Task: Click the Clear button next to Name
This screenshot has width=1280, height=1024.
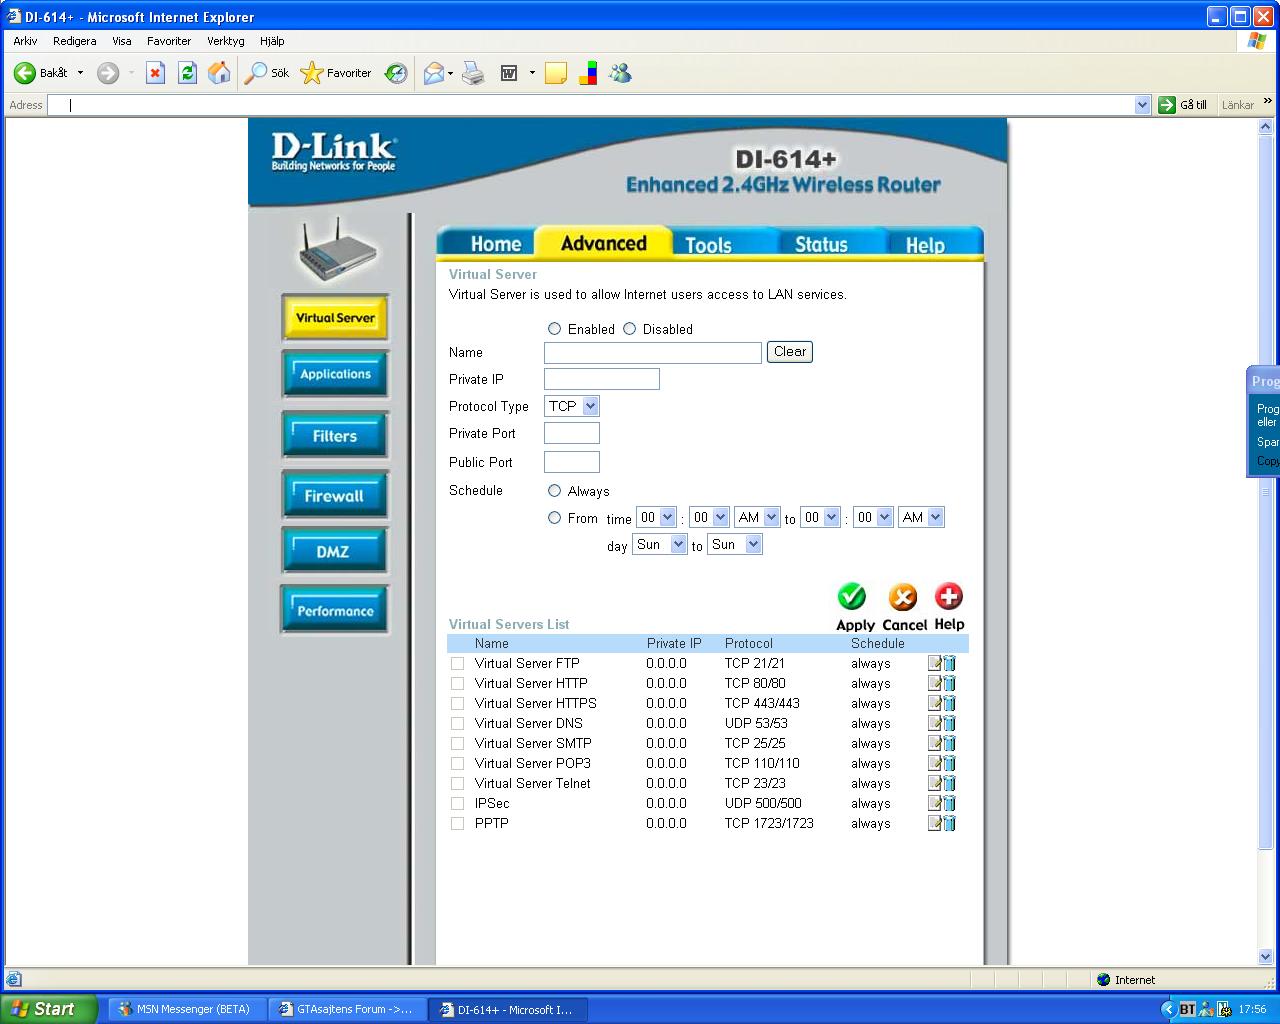Action: pos(790,352)
